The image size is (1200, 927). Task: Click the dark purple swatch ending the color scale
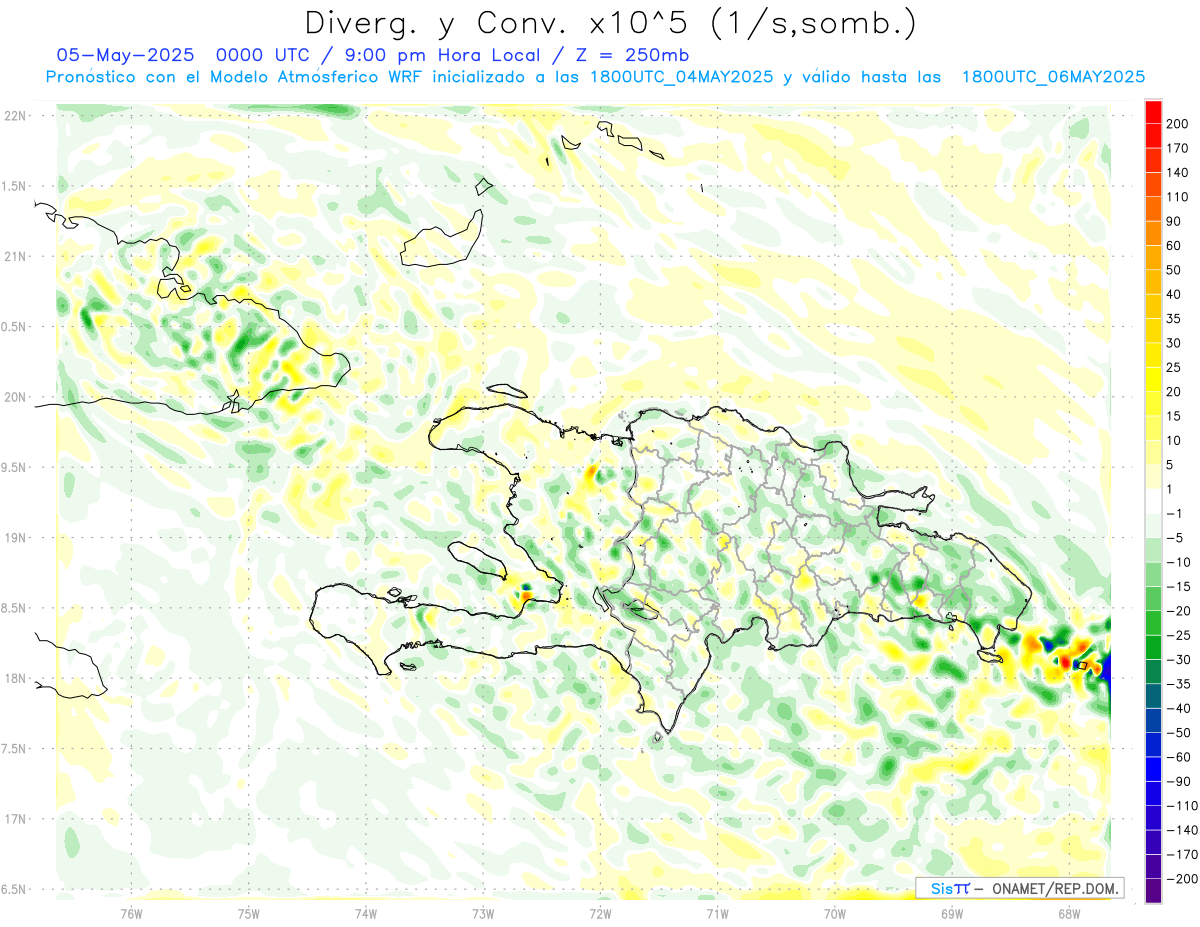click(1154, 891)
